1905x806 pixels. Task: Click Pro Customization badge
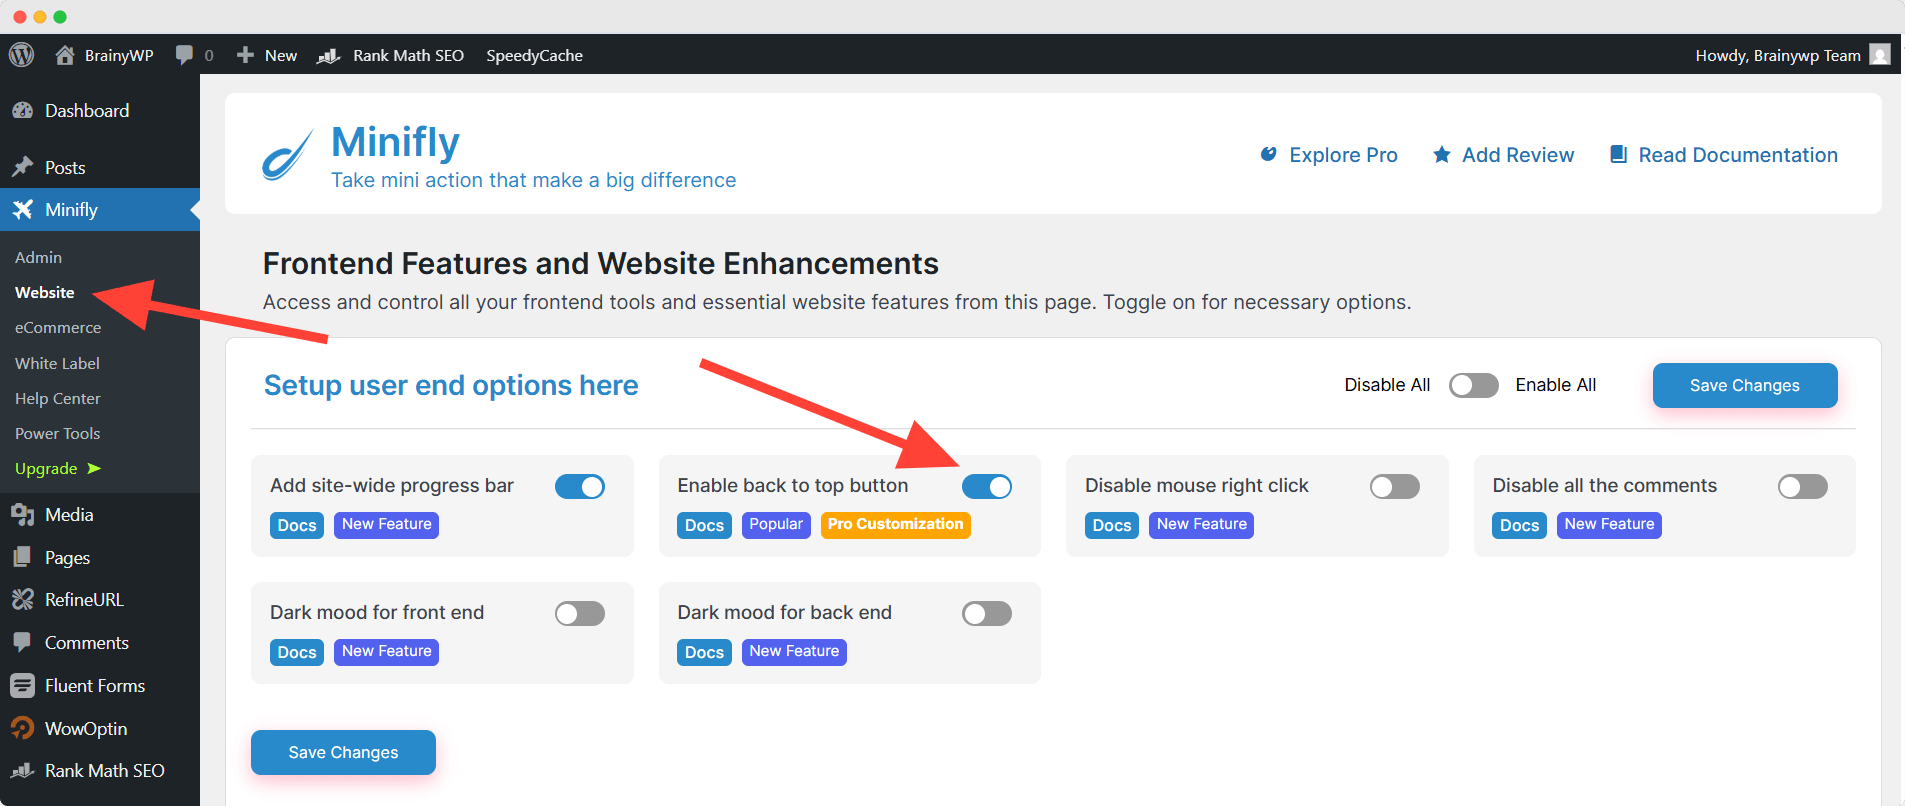[x=895, y=525]
